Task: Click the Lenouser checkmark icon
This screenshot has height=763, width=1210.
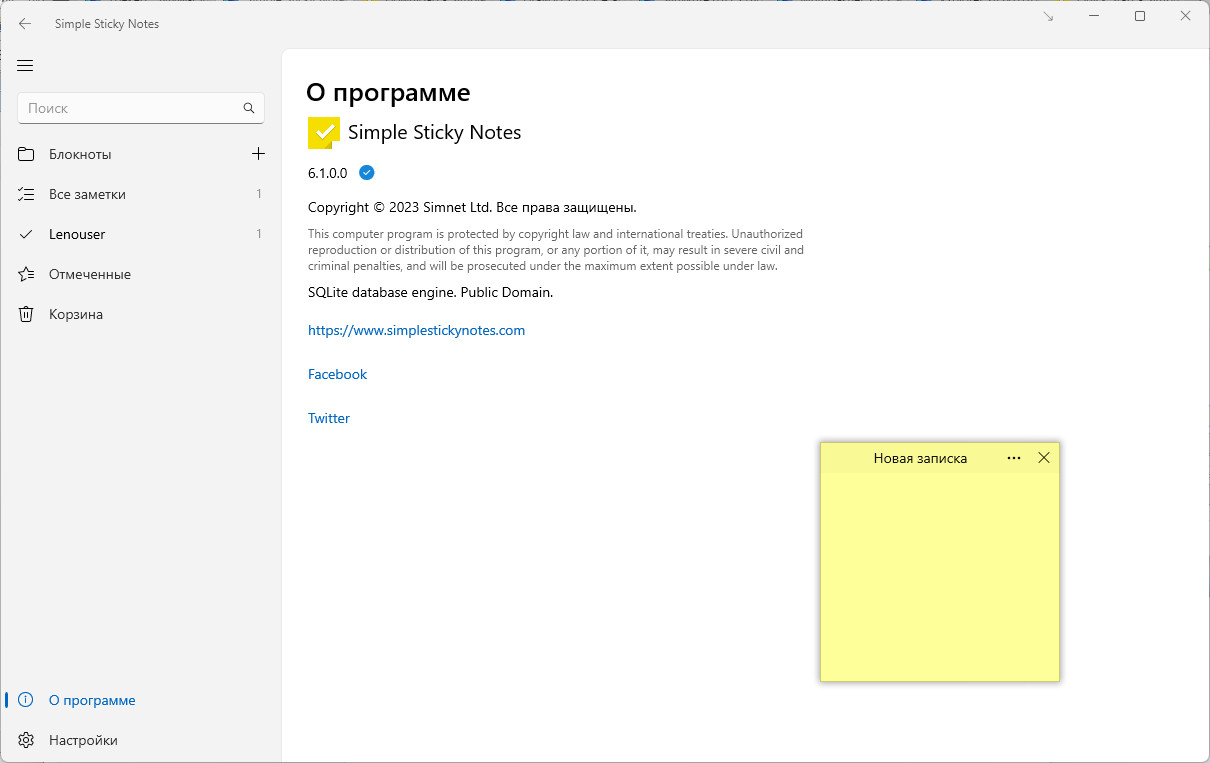Action: (26, 234)
